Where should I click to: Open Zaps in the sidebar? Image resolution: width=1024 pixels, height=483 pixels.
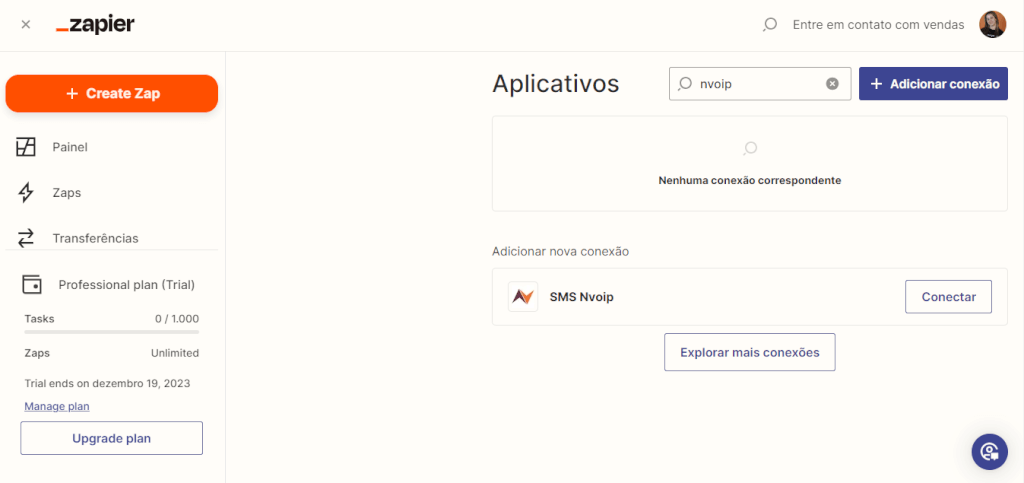click(x=67, y=193)
